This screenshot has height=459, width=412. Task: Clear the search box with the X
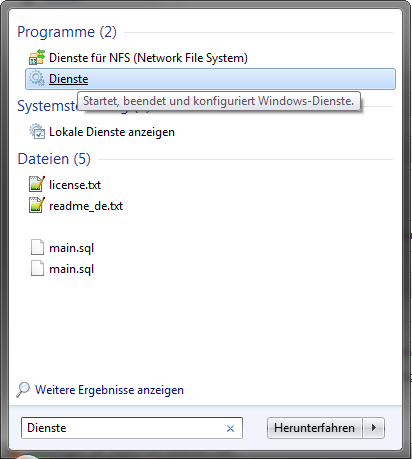pos(230,428)
